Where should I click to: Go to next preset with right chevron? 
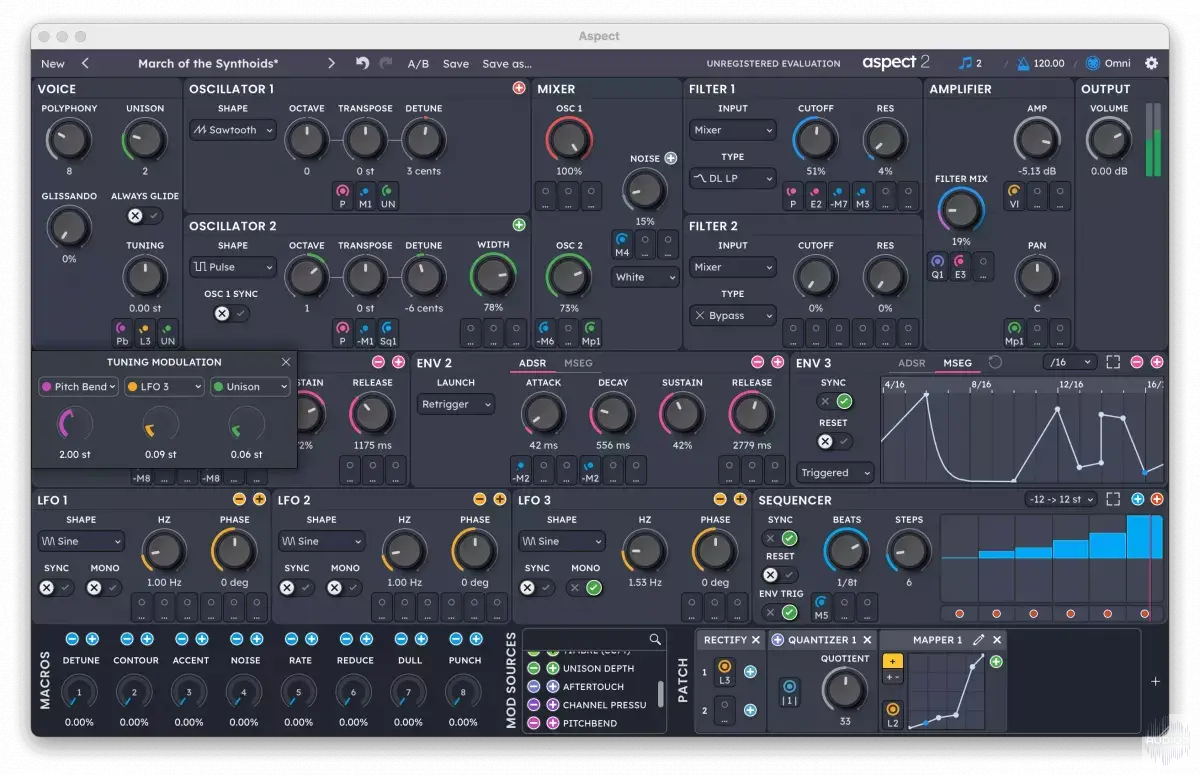(x=331, y=63)
